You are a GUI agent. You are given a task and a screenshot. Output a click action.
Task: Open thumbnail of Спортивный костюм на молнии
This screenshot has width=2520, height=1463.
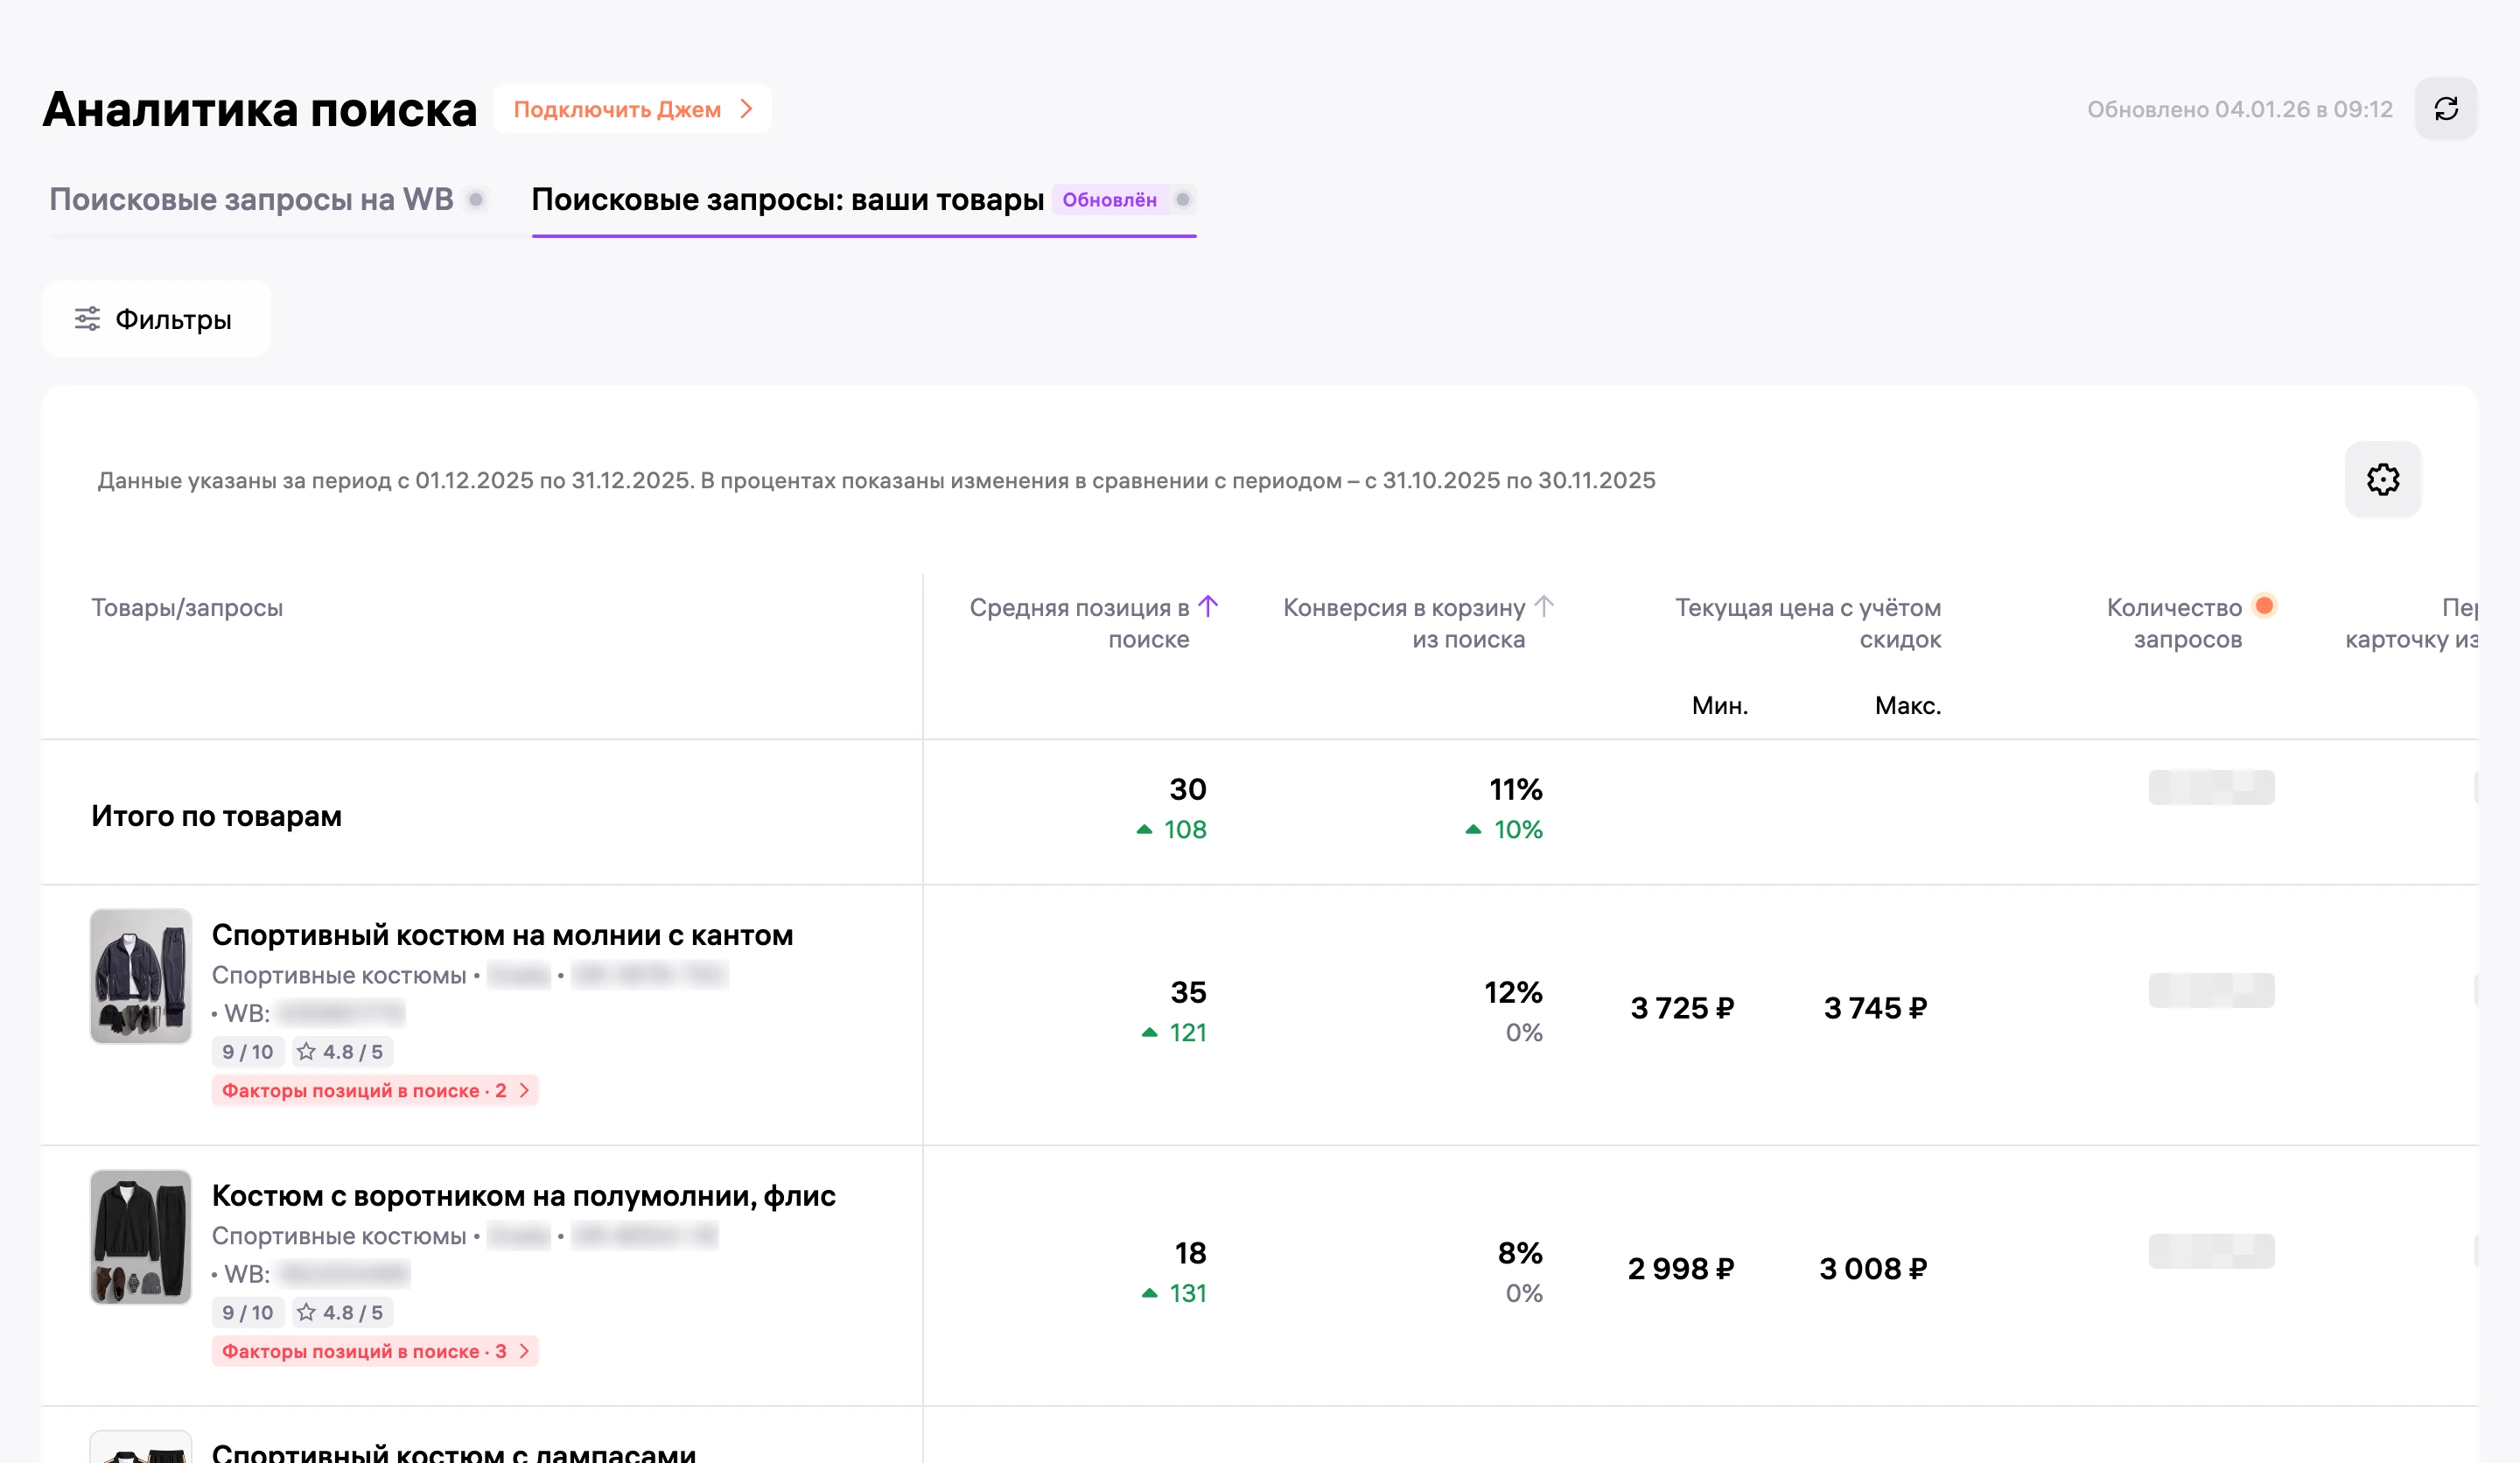click(141, 976)
